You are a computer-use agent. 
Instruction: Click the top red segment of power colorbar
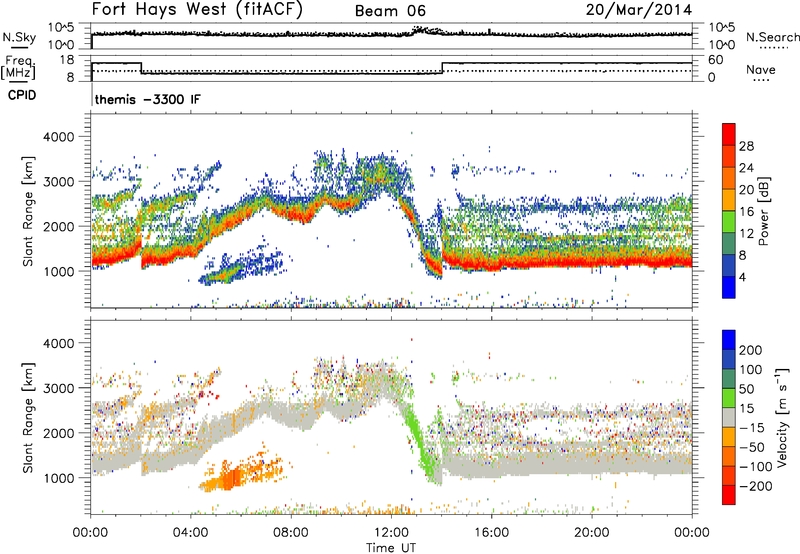tap(729, 135)
